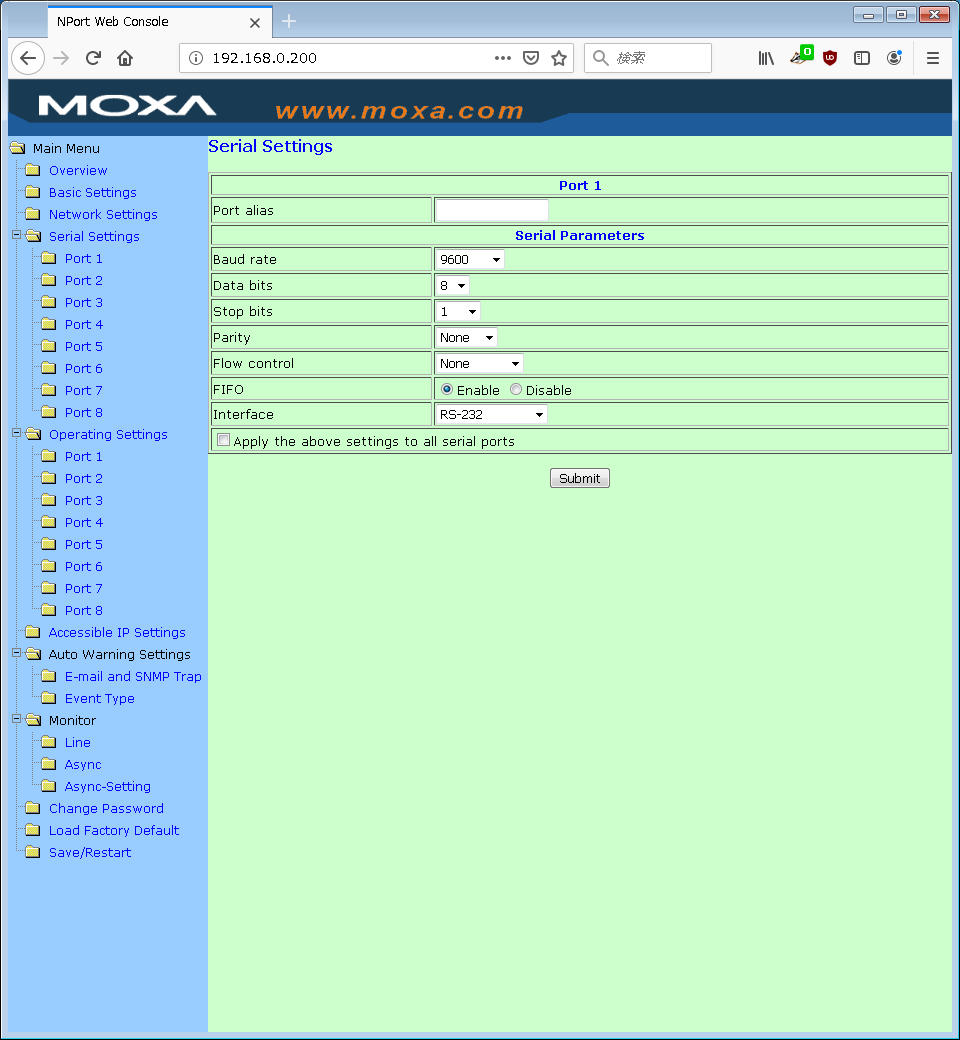Screen dimensions: 960x1040
Task: Open the Operating Settings menu link
Action: (108, 434)
